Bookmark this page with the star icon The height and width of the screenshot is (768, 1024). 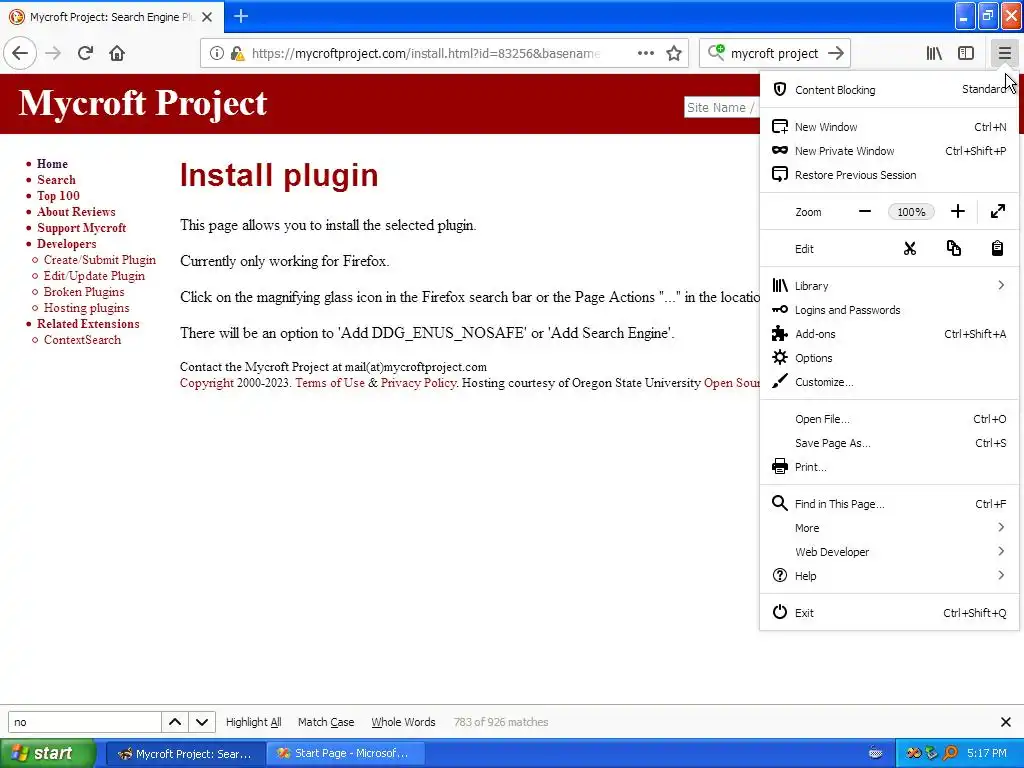[674, 54]
